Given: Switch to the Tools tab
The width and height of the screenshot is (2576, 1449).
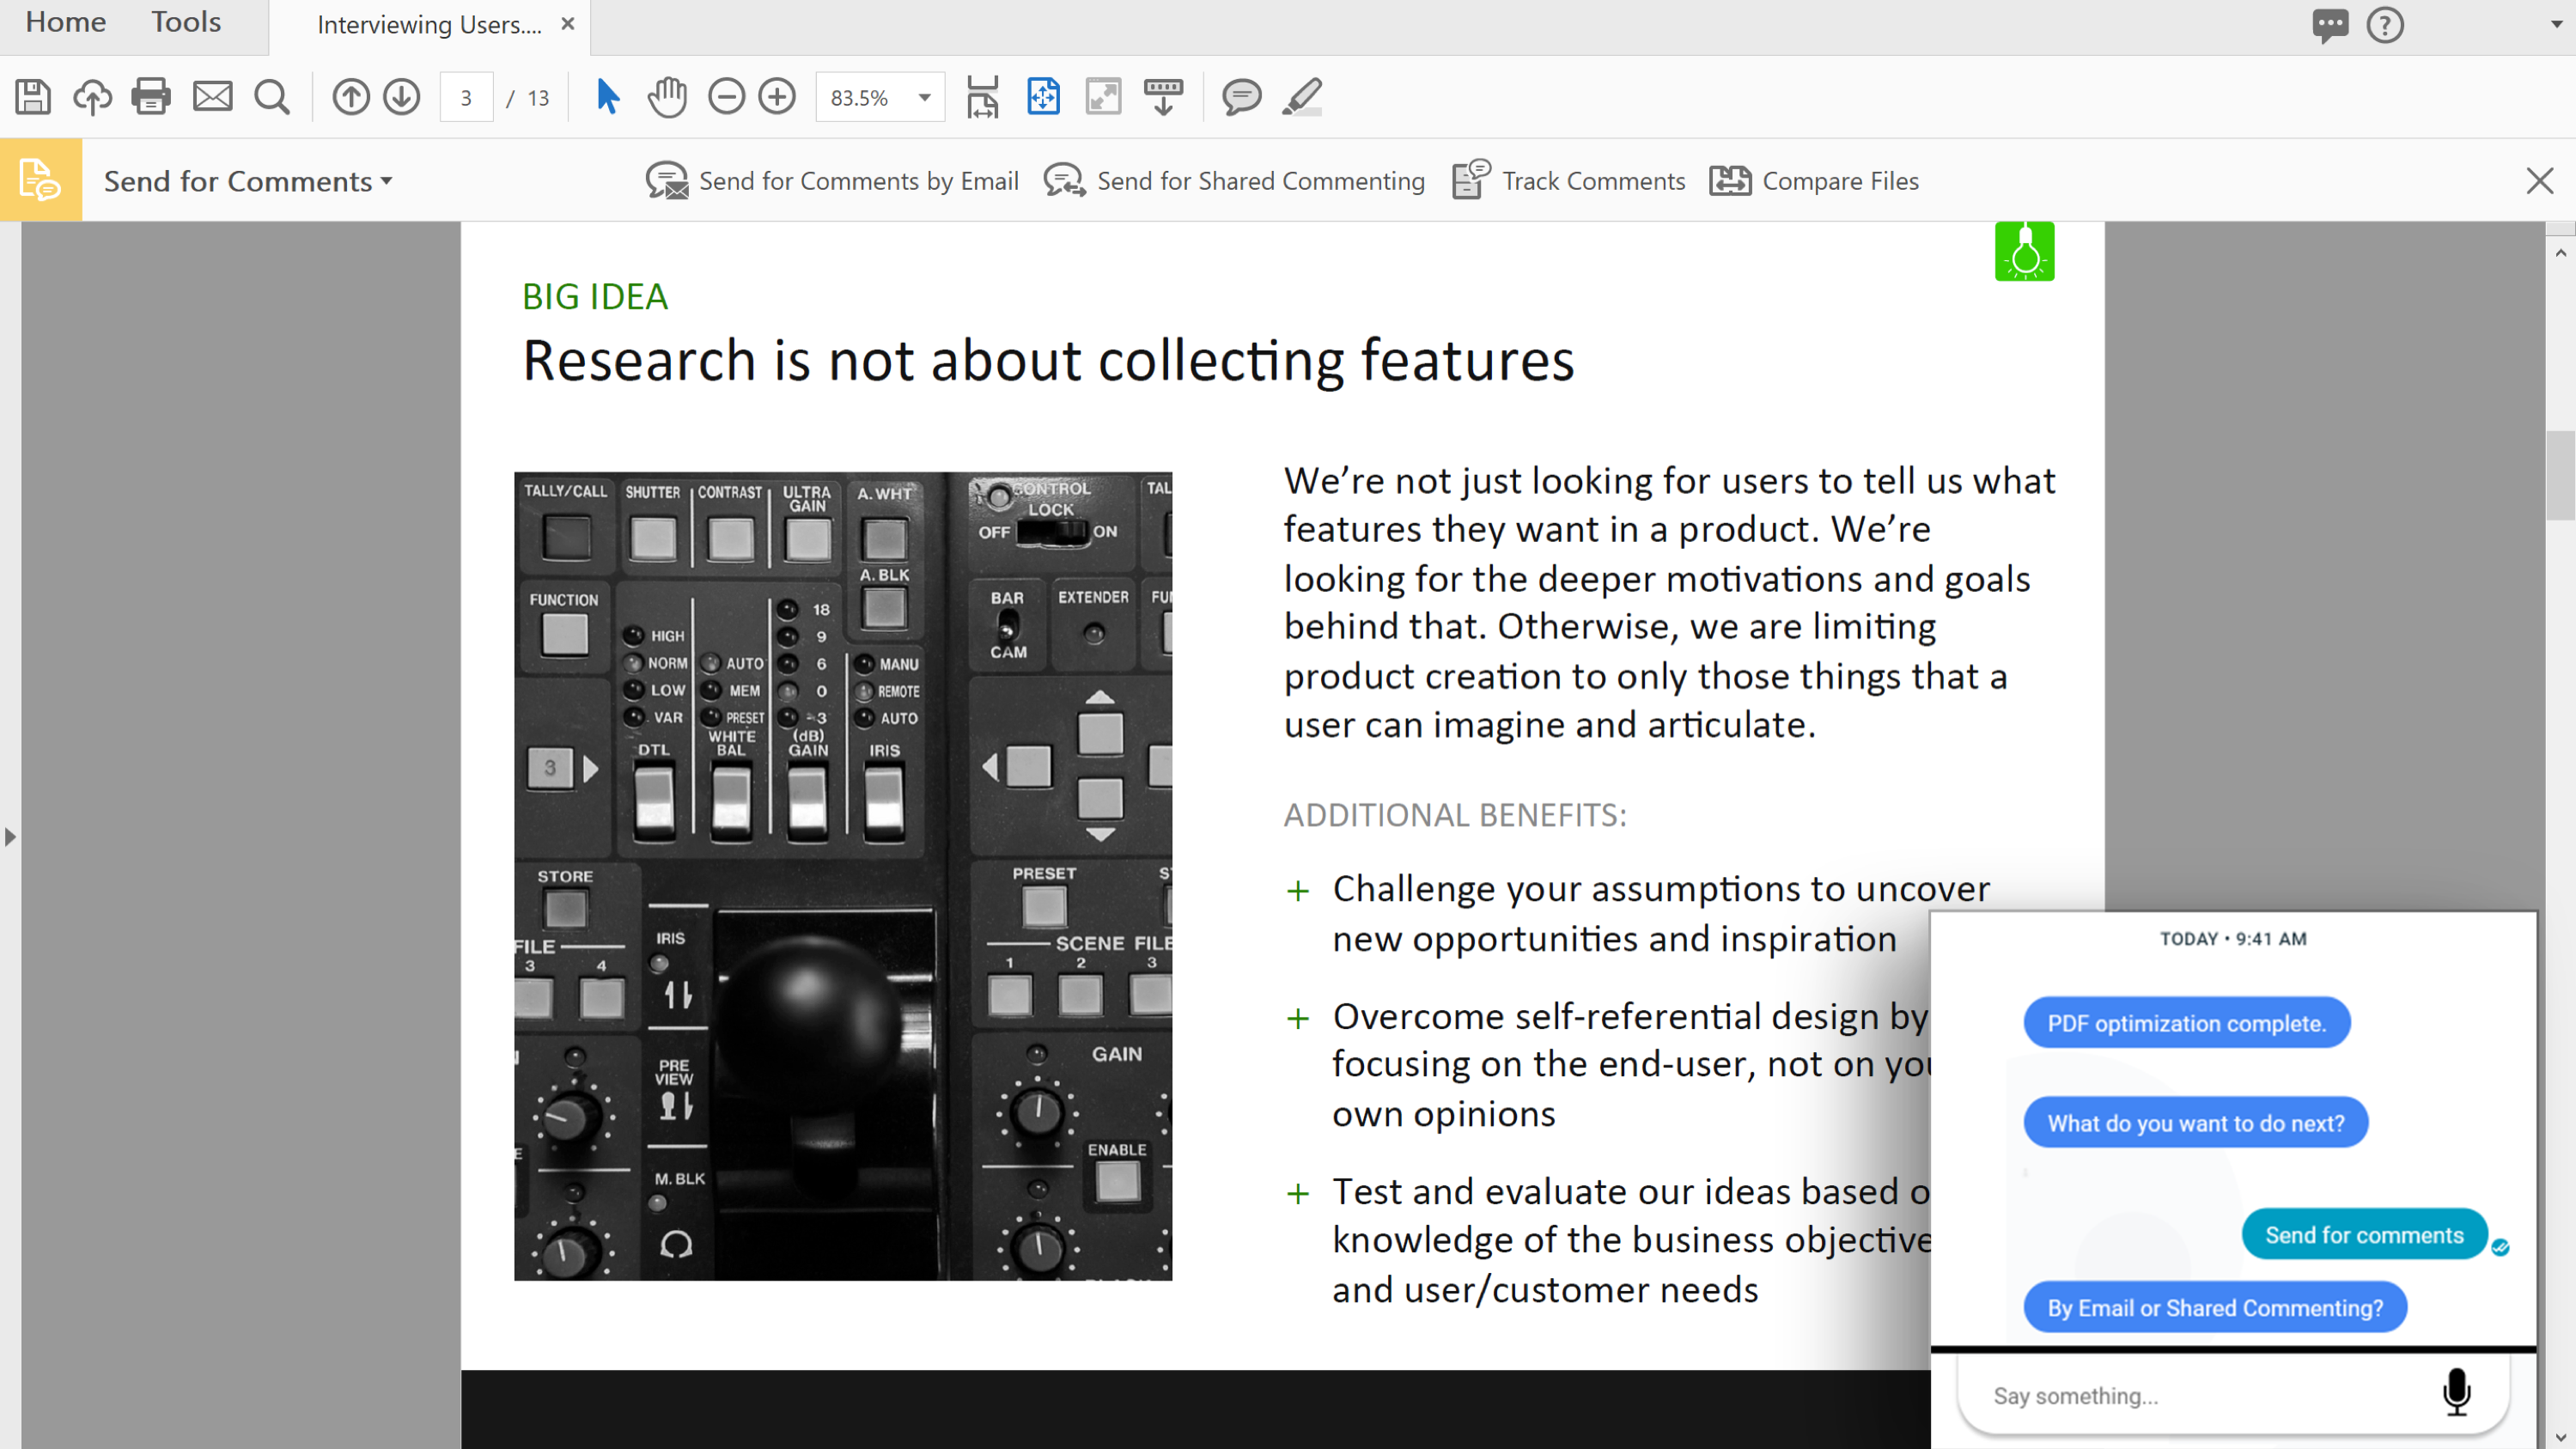Looking at the screenshot, I should click(186, 22).
